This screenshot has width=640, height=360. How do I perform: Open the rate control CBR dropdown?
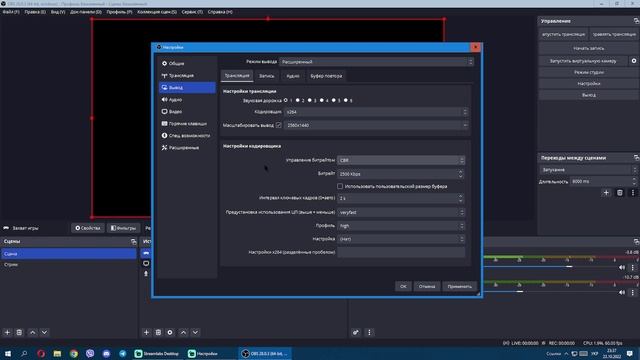pos(401,160)
